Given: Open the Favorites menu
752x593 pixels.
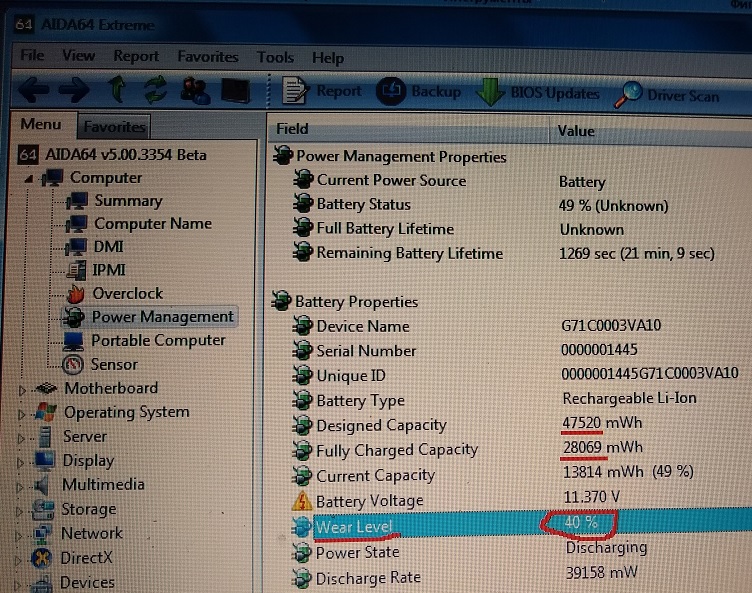Looking at the screenshot, I should tap(208, 57).
